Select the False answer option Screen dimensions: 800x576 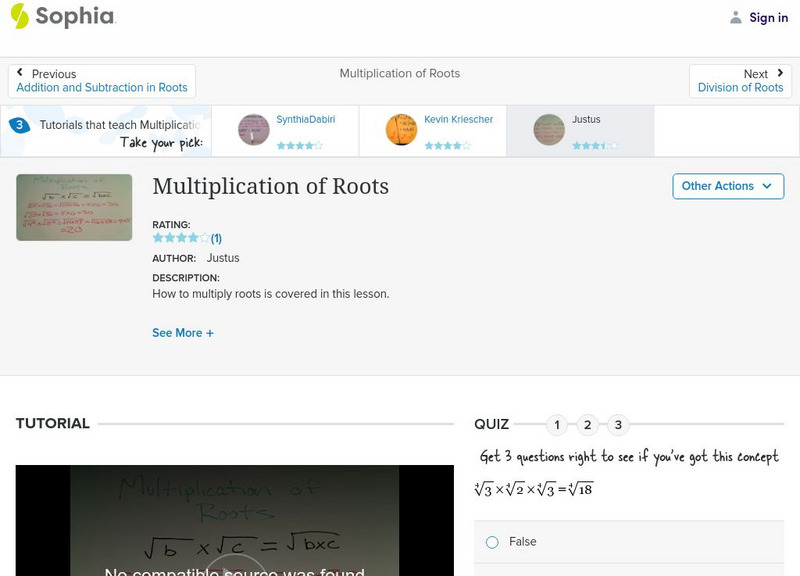point(491,541)
